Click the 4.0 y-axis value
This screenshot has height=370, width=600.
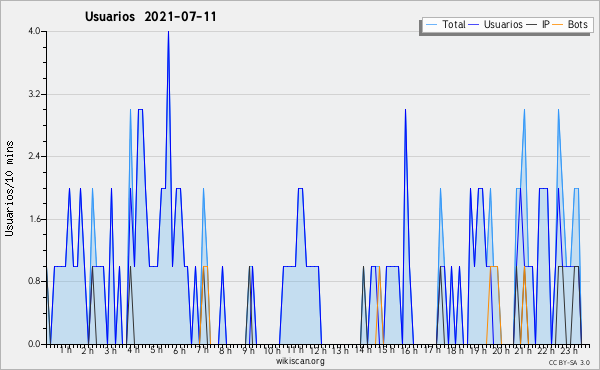coord(34,31)
